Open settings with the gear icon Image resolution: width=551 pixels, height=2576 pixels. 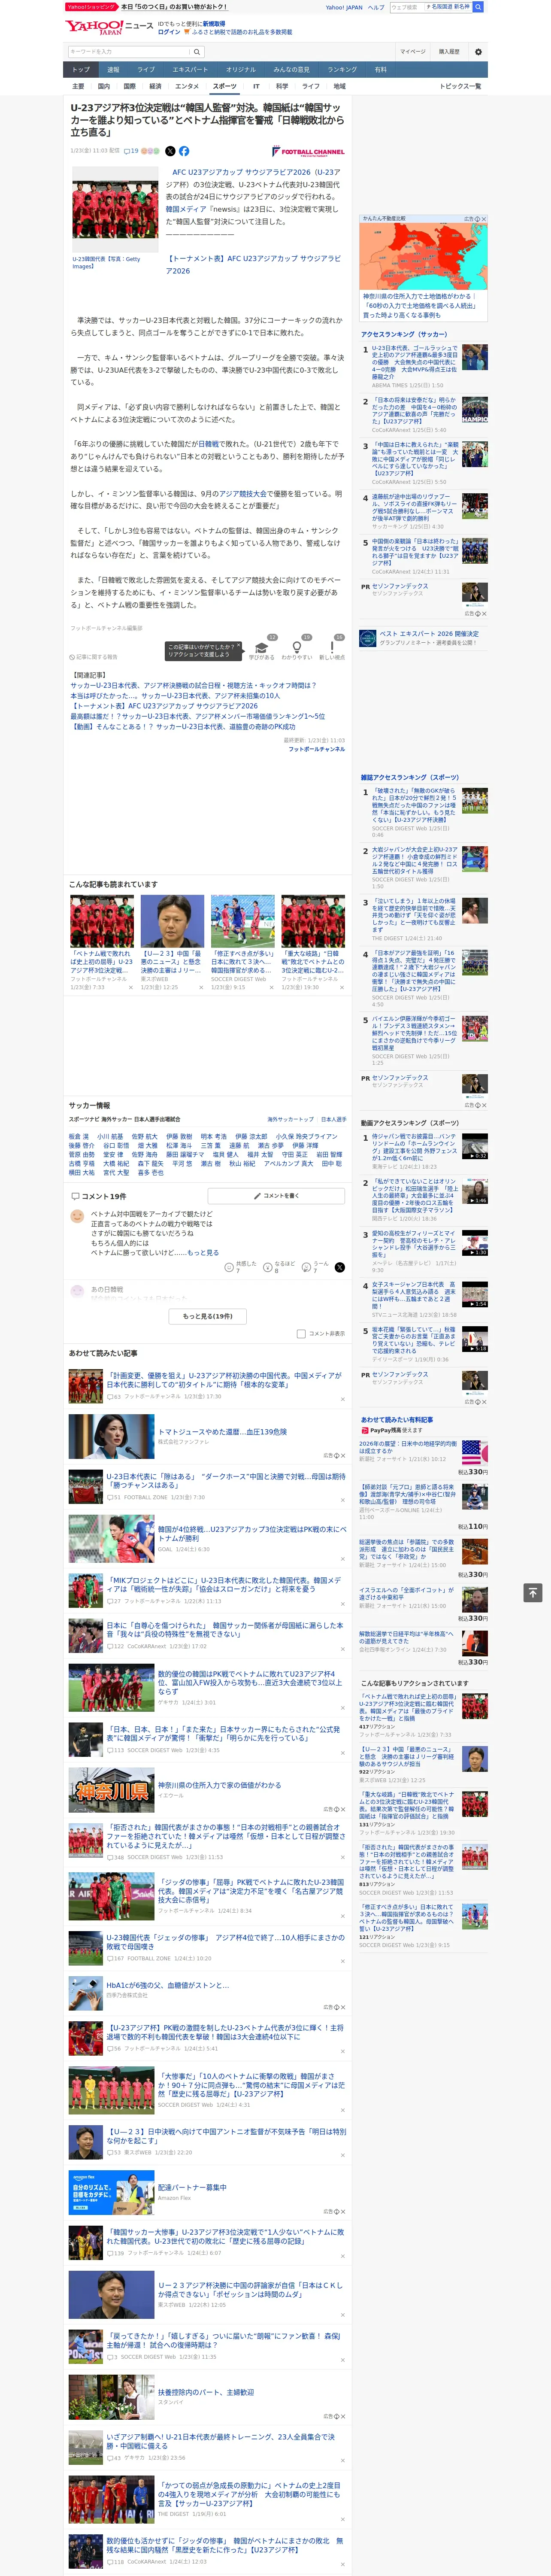478,51
